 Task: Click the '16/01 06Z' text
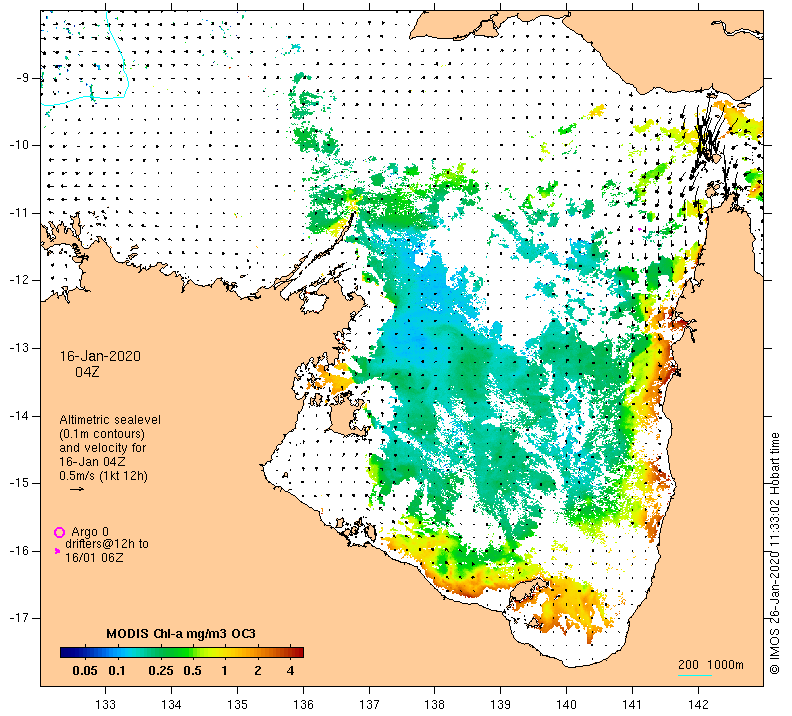(94, 557)
